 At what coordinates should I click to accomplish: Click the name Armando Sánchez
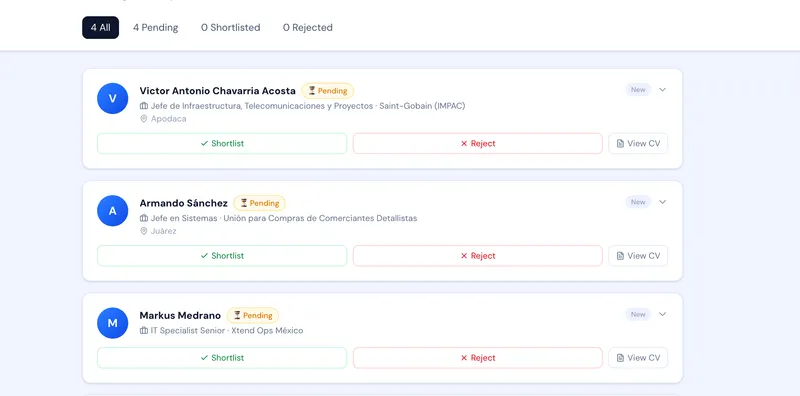(x=184, y=203)
